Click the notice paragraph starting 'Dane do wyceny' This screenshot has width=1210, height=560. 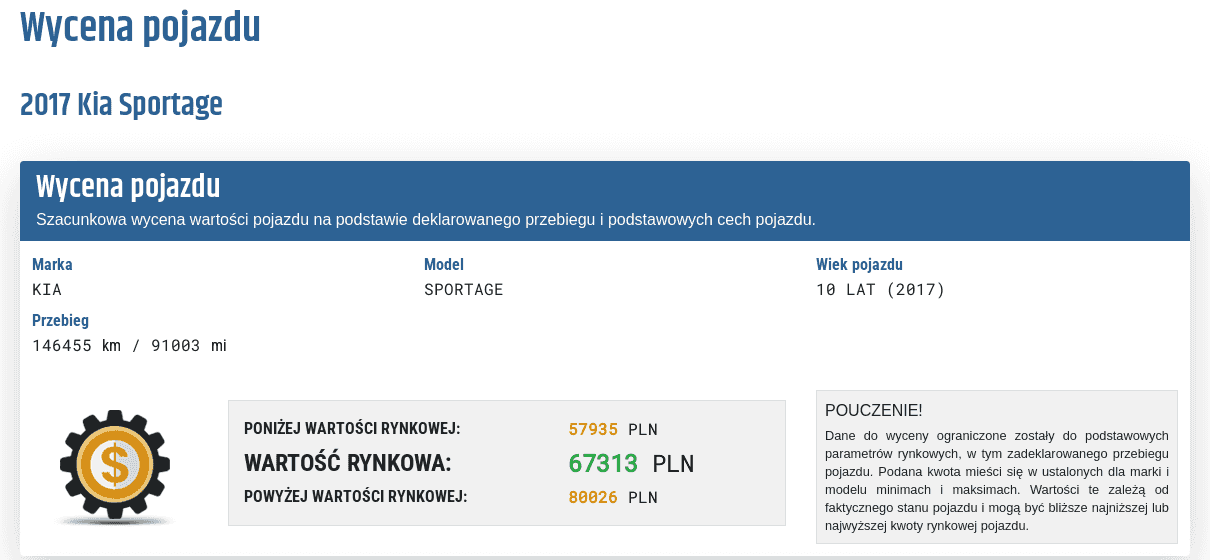click(997, 480)
